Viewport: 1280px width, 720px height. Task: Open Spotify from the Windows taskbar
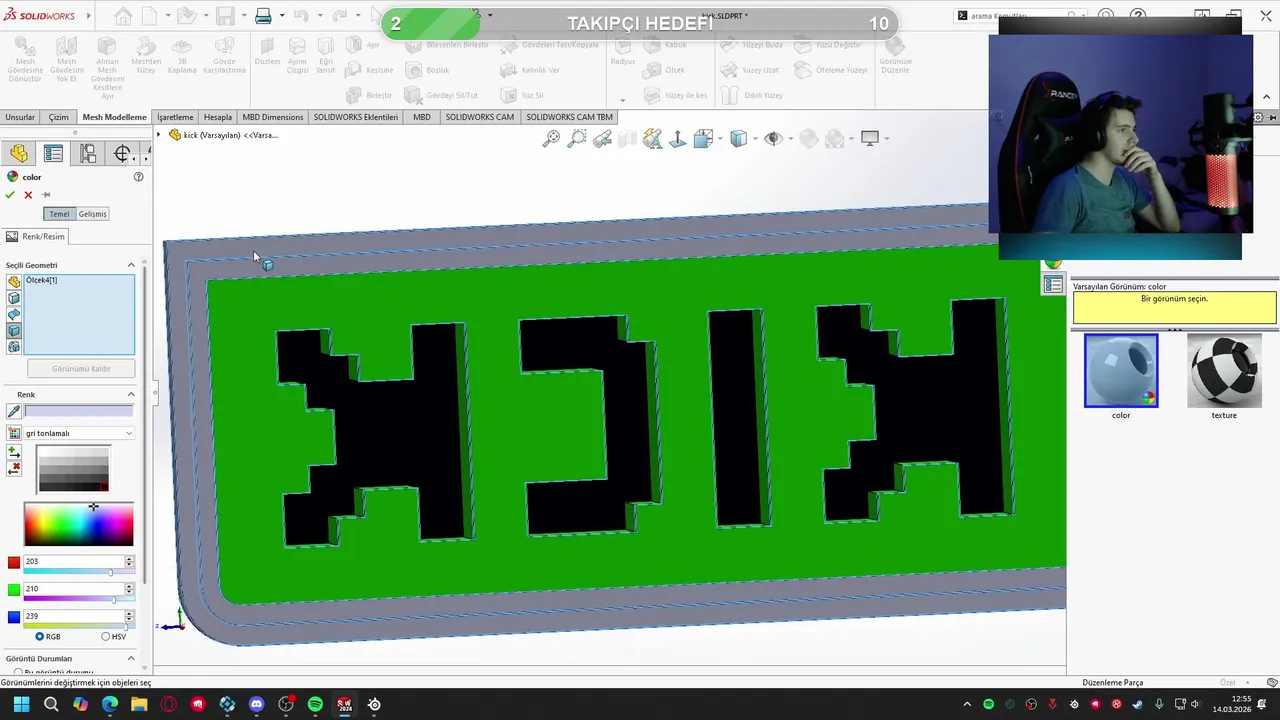point(315,704)
